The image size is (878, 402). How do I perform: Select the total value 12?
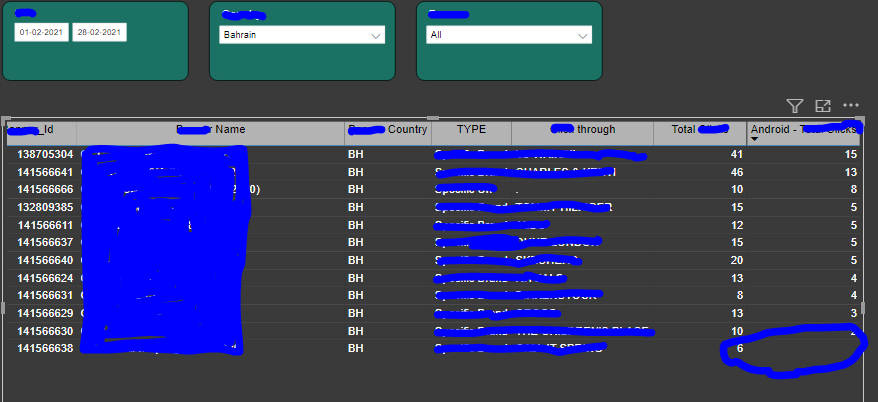737,225
